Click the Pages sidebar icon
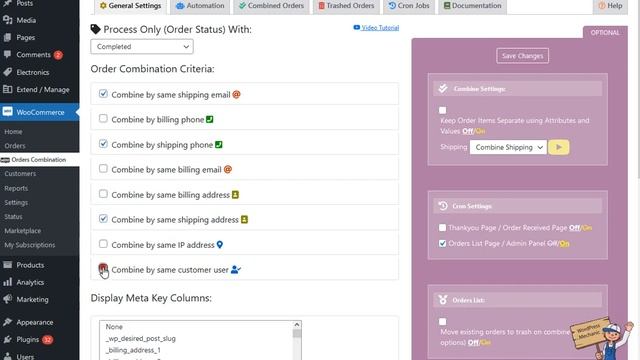Viewport: 640px width, 360px height. click(7, 38)
